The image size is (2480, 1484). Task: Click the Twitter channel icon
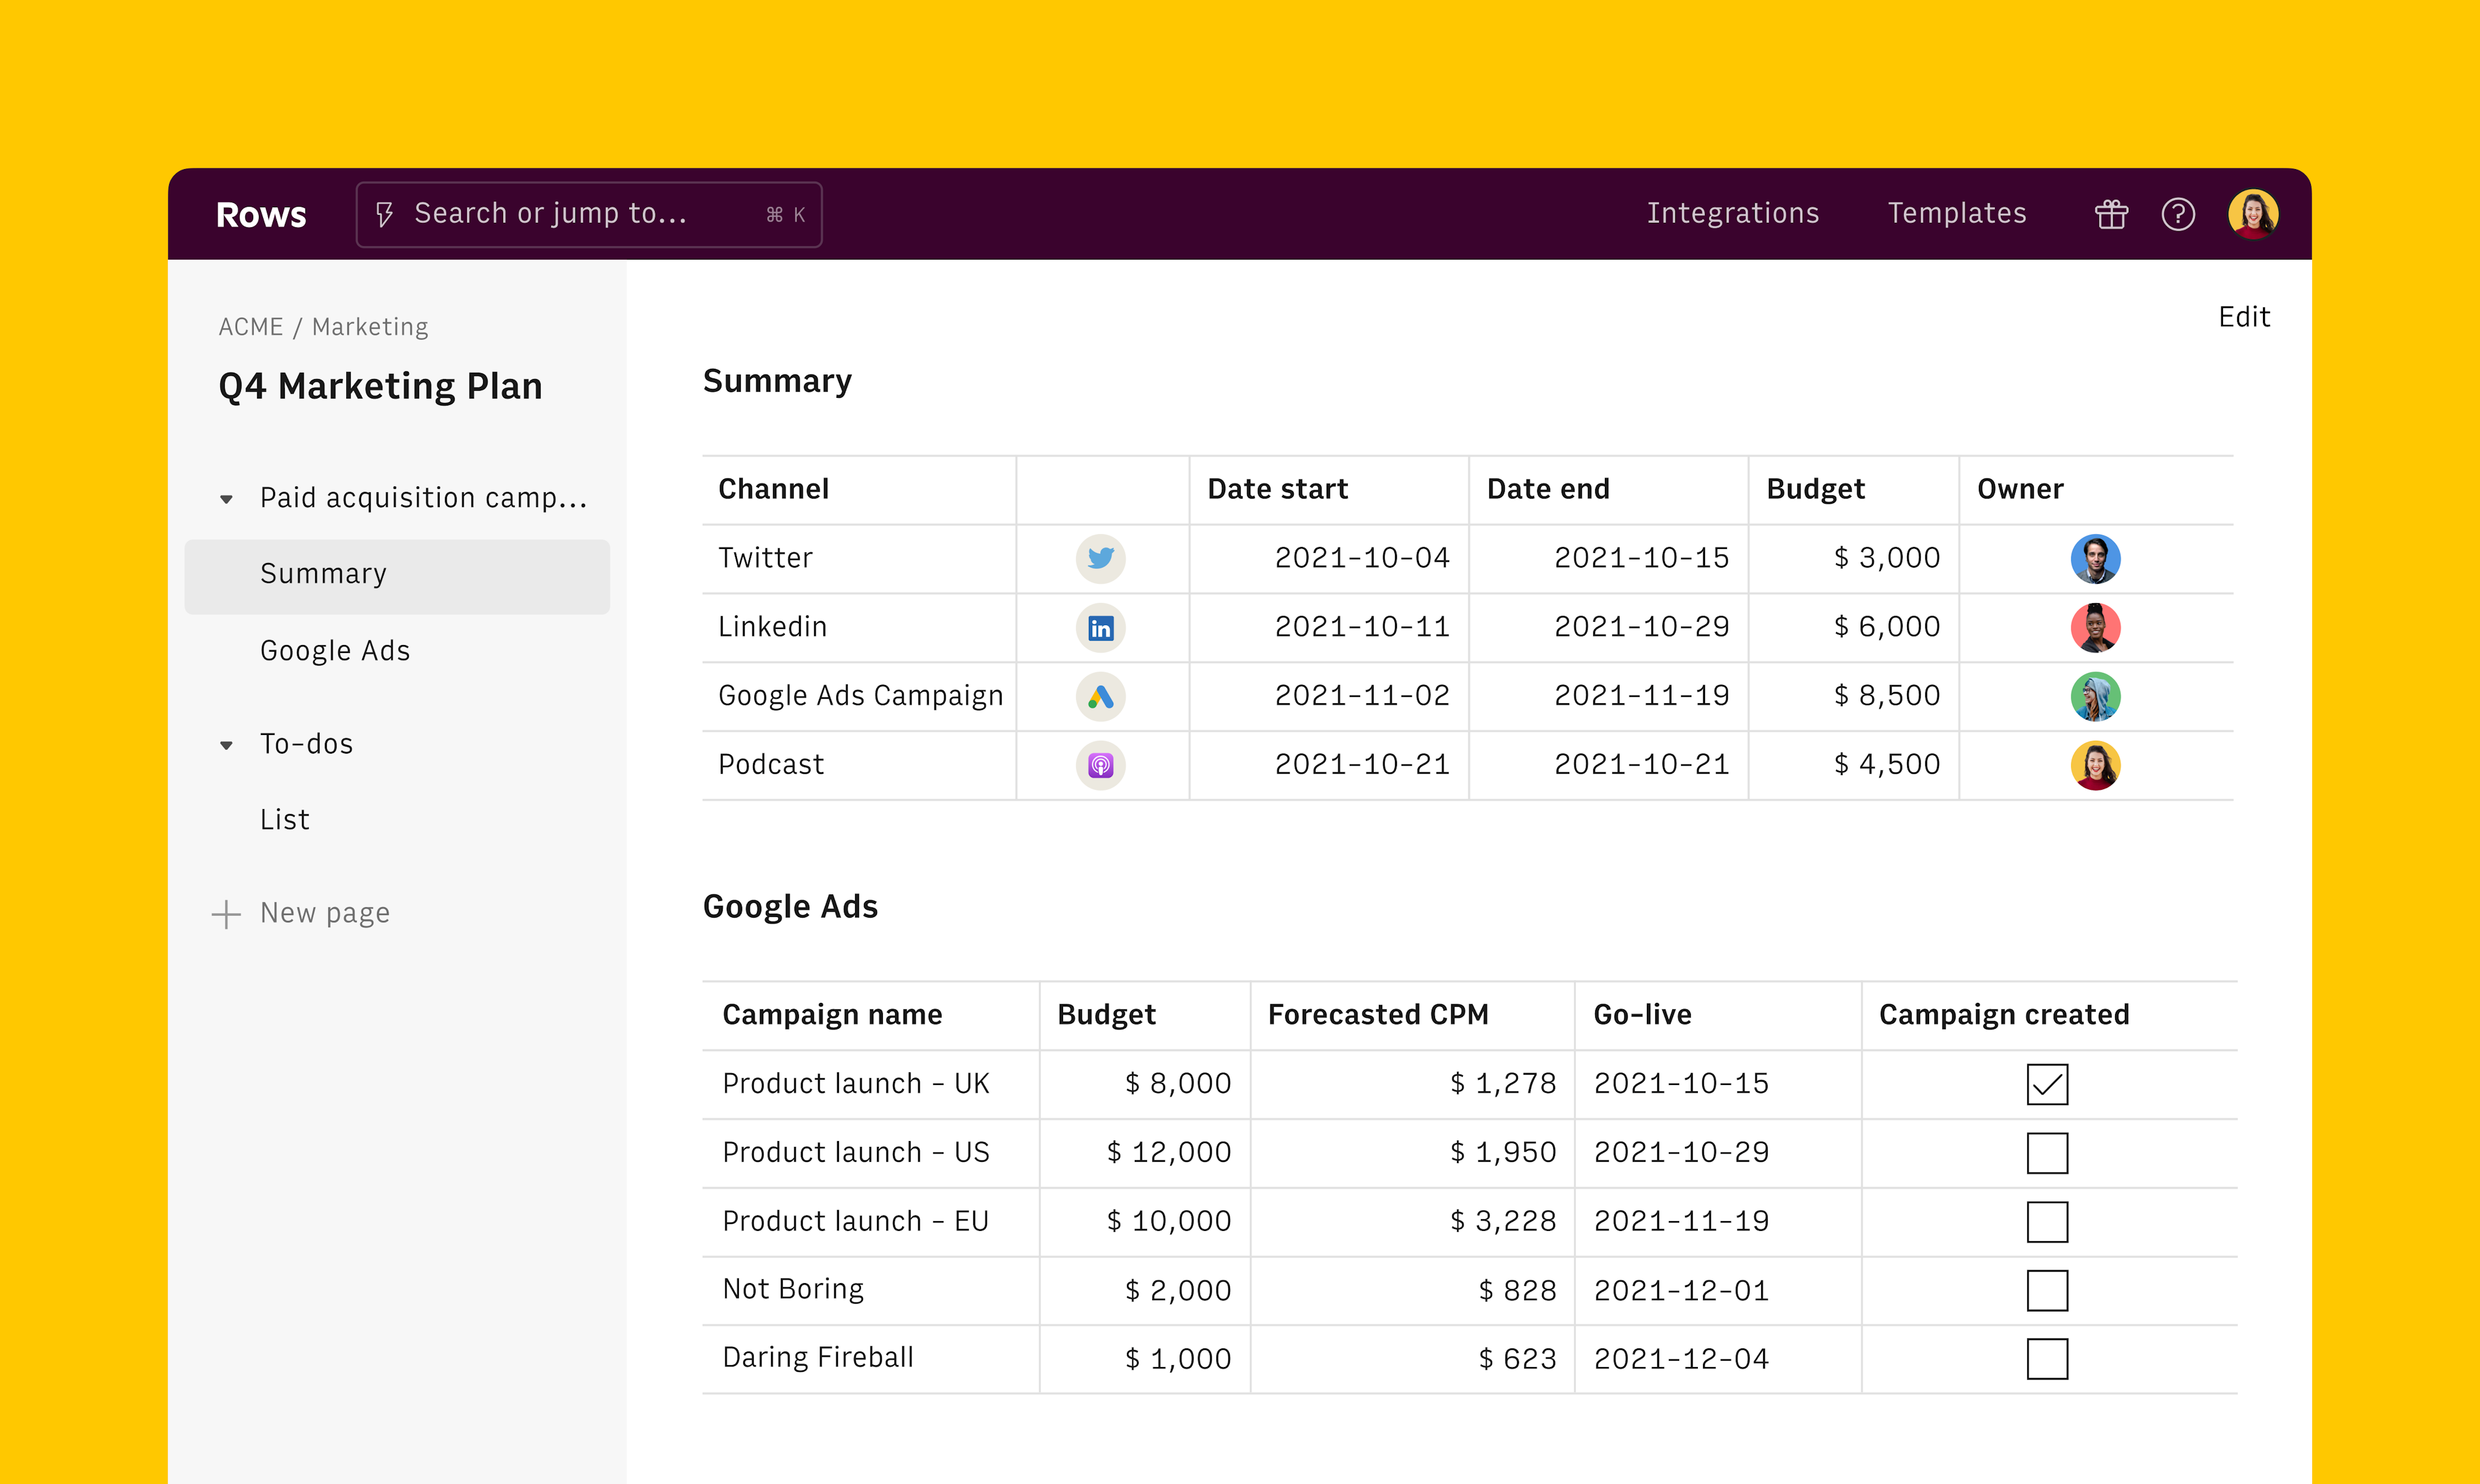point(1100,558)
